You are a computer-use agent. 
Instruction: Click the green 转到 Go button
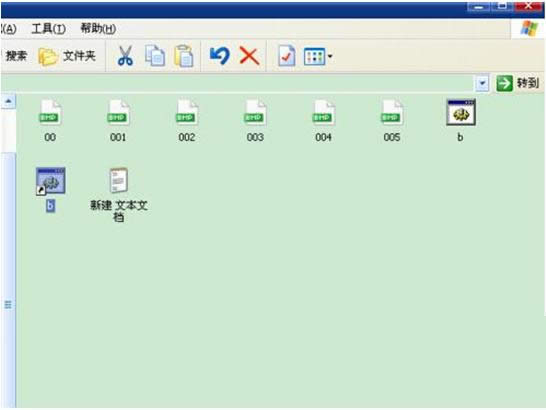tap(517, 83)
